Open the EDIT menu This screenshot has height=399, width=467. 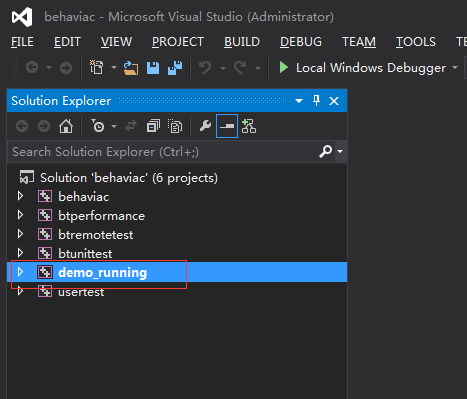[x=67, y=42]
